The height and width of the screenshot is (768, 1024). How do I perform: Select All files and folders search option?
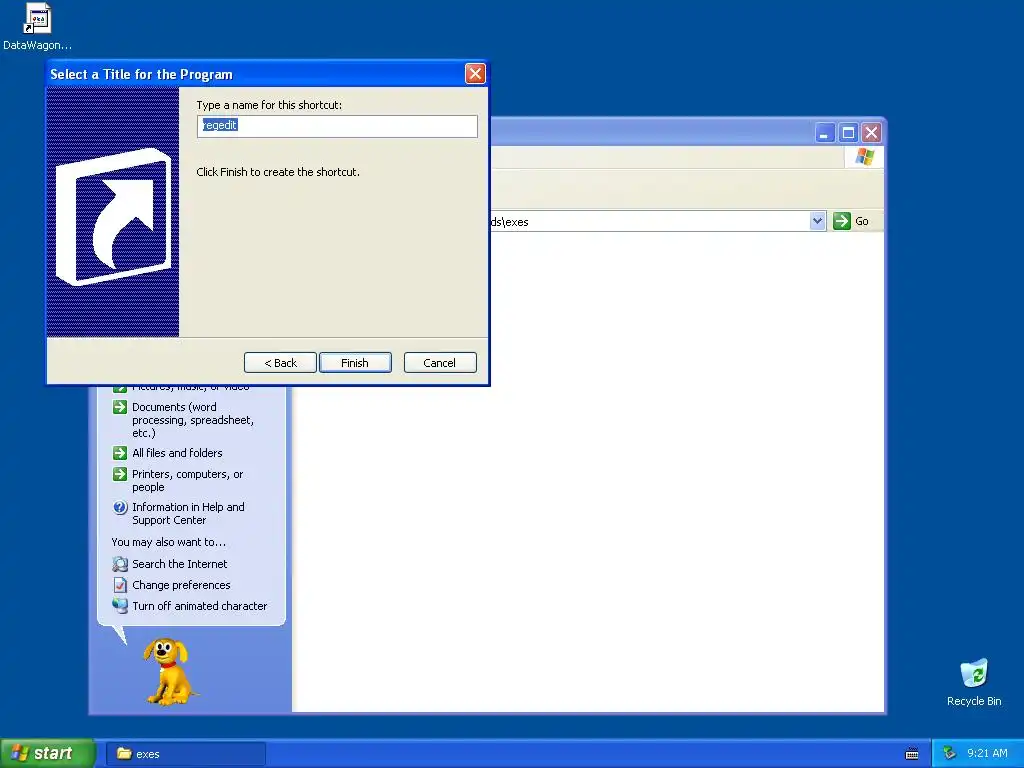[x=177, y=453]
